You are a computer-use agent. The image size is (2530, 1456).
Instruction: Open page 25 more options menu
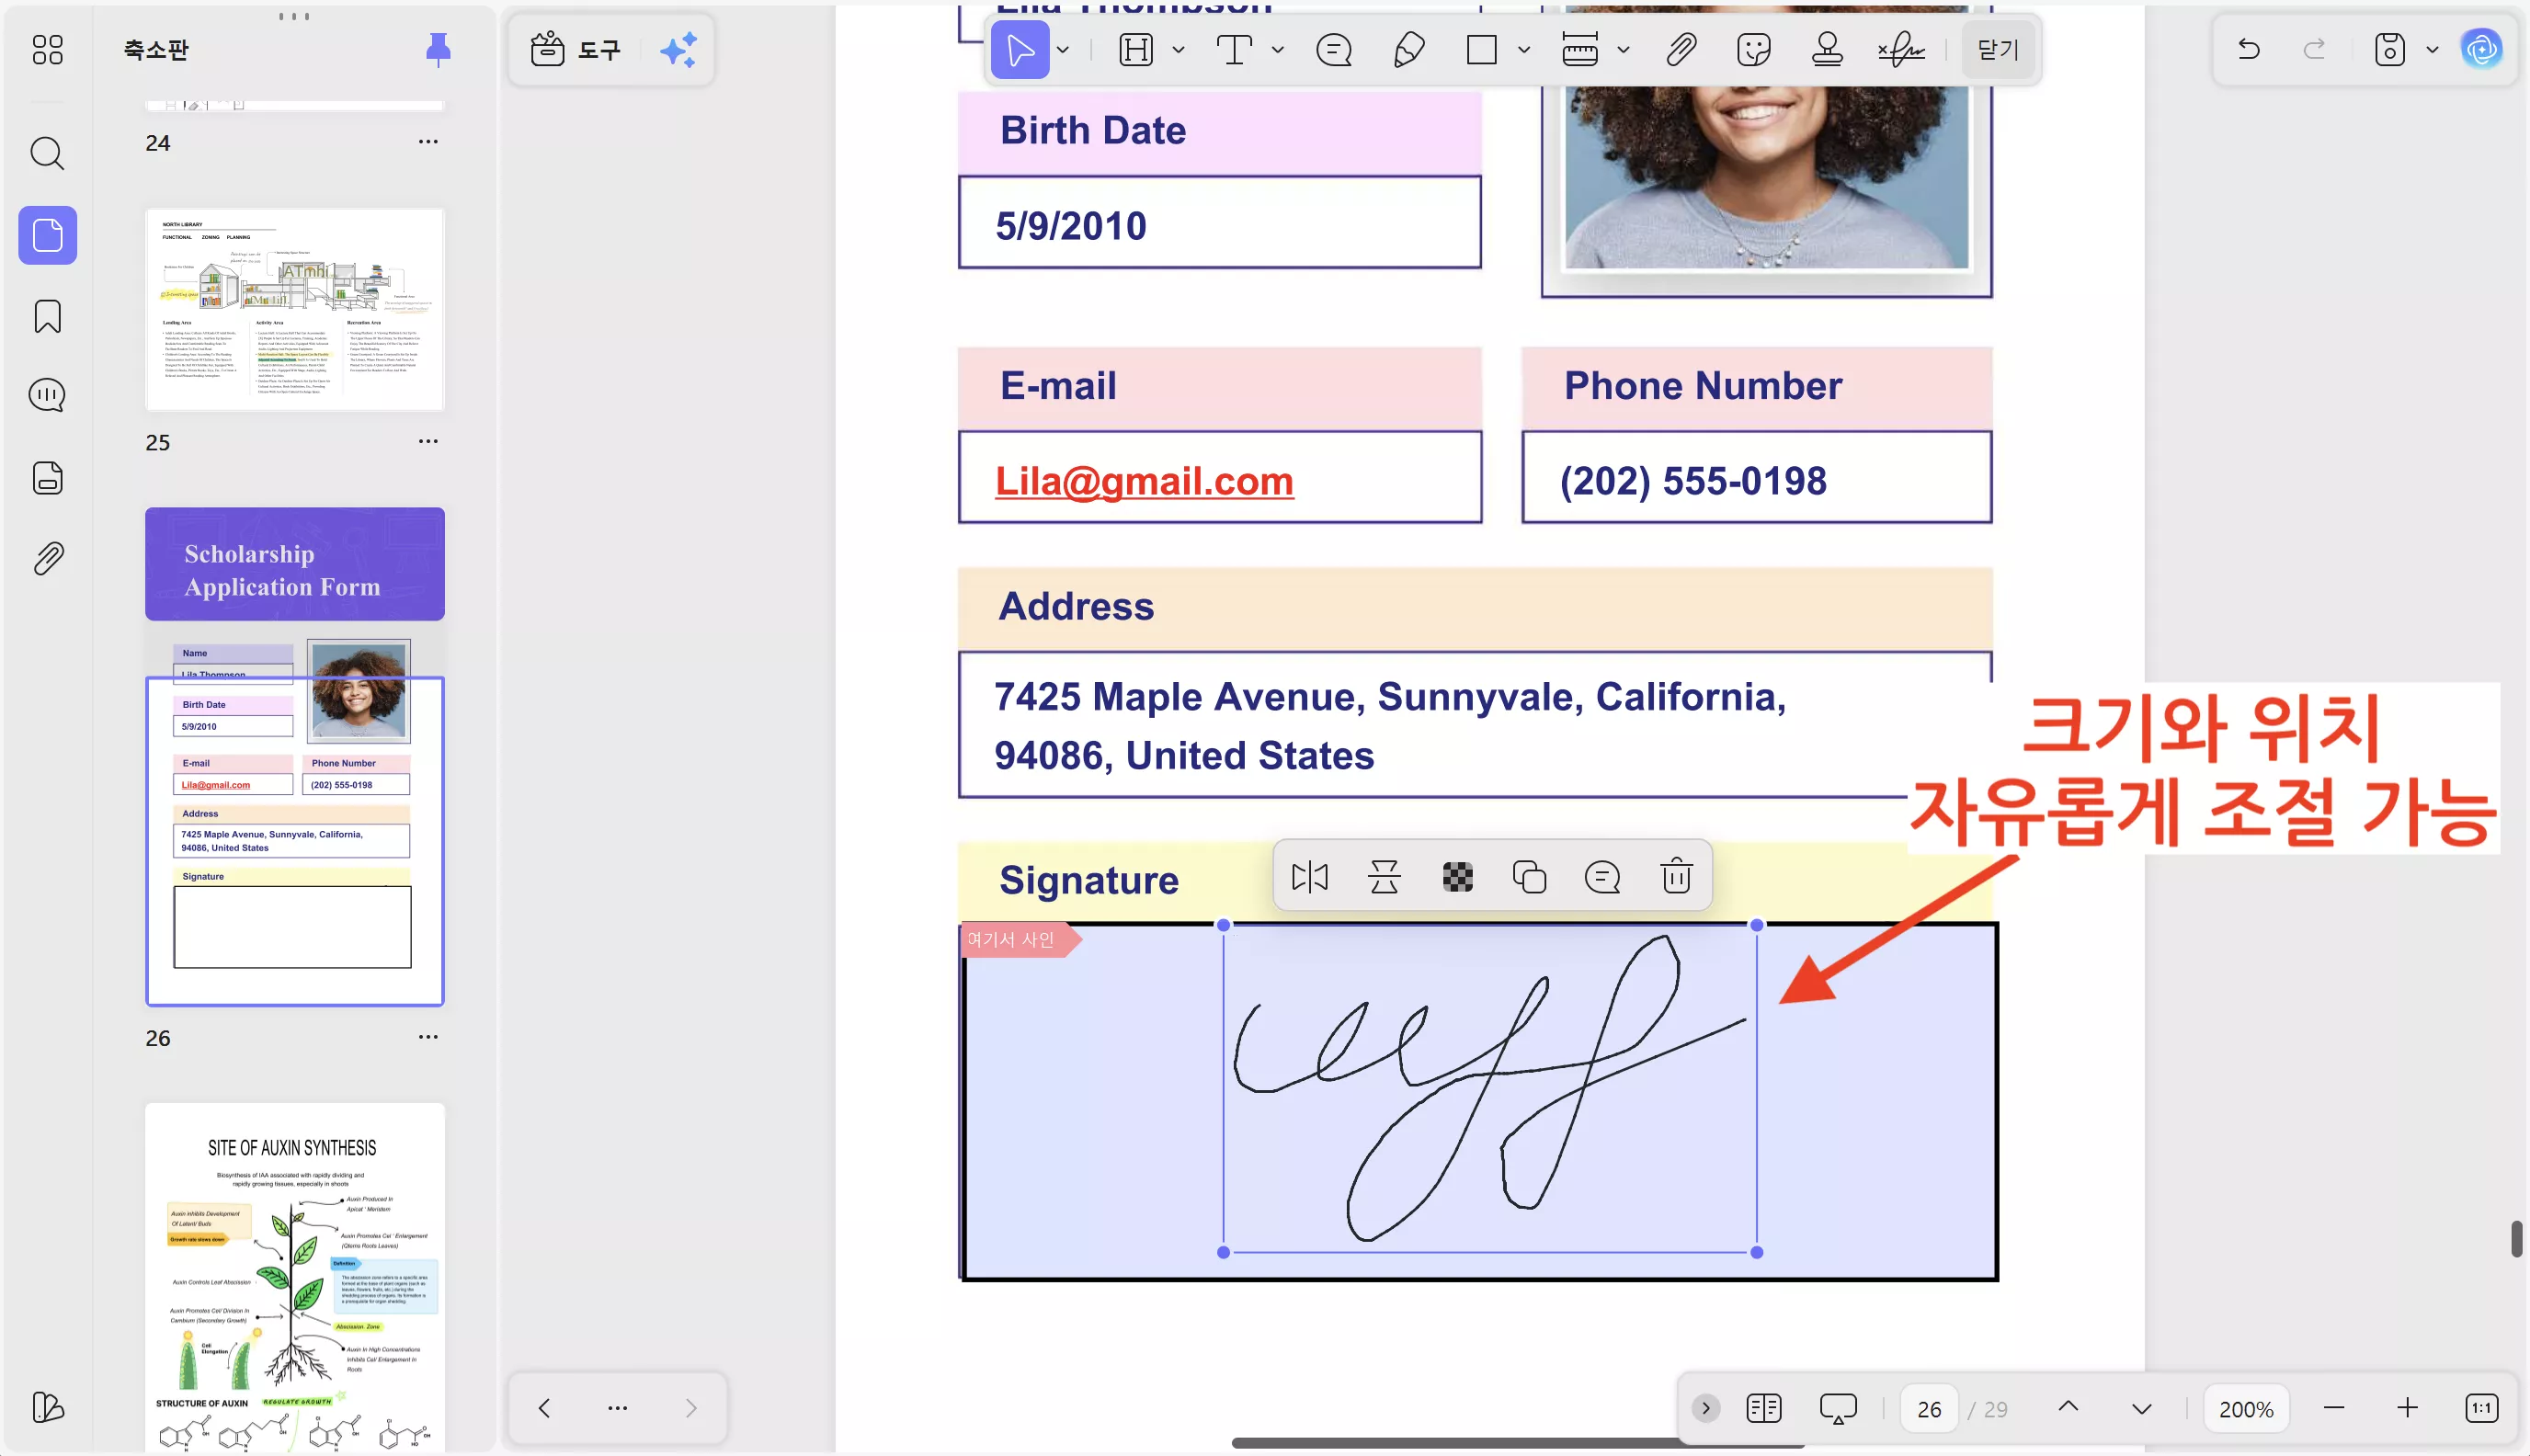(x=428, y=441)
